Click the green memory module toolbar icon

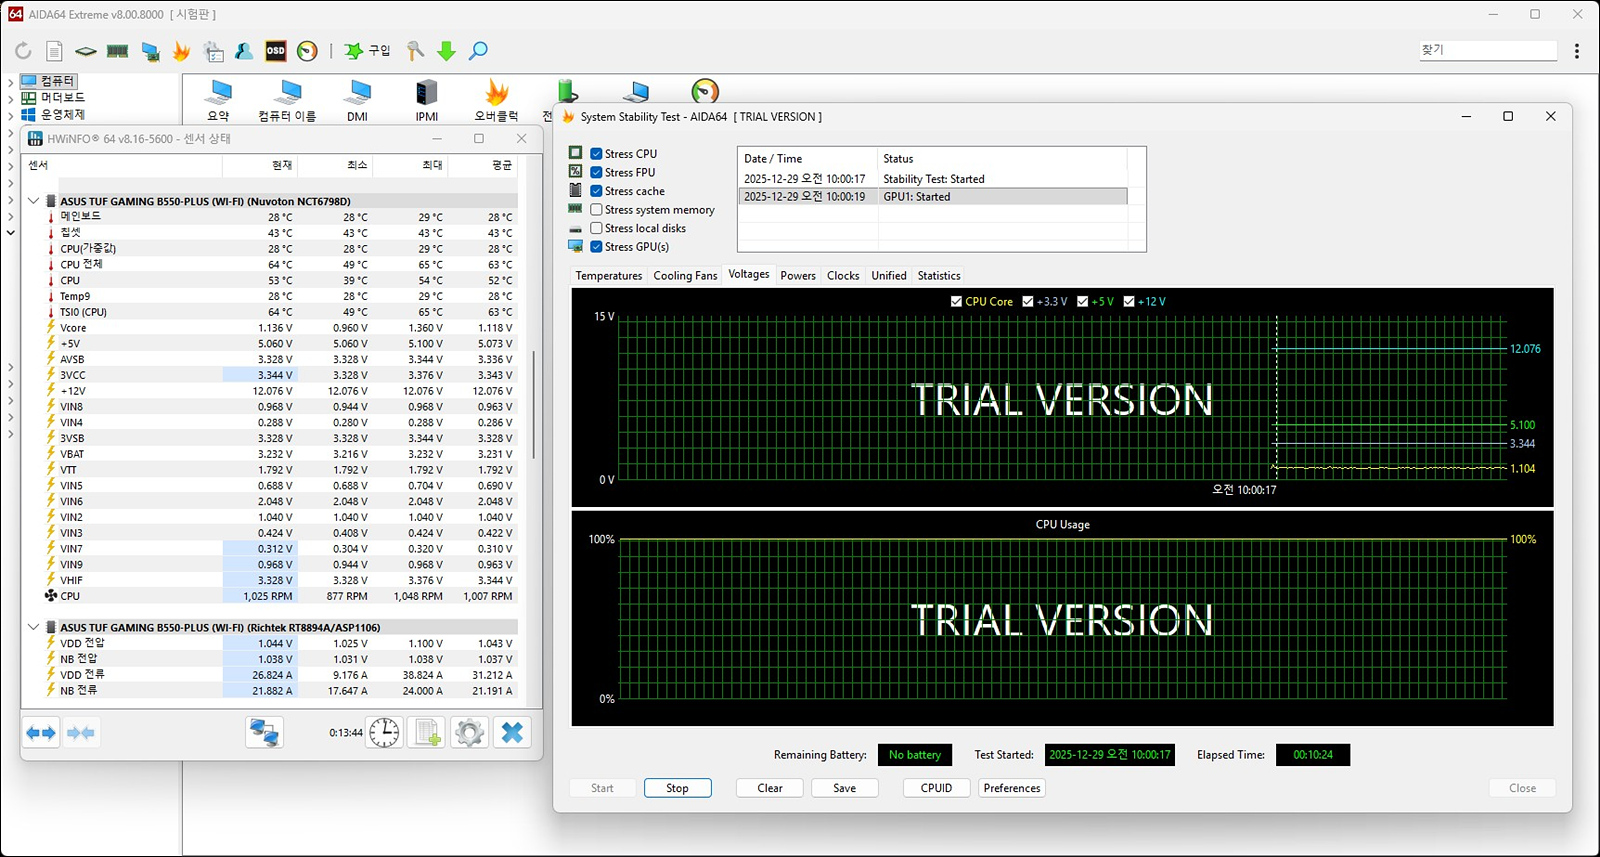click(x=118, y=50)
